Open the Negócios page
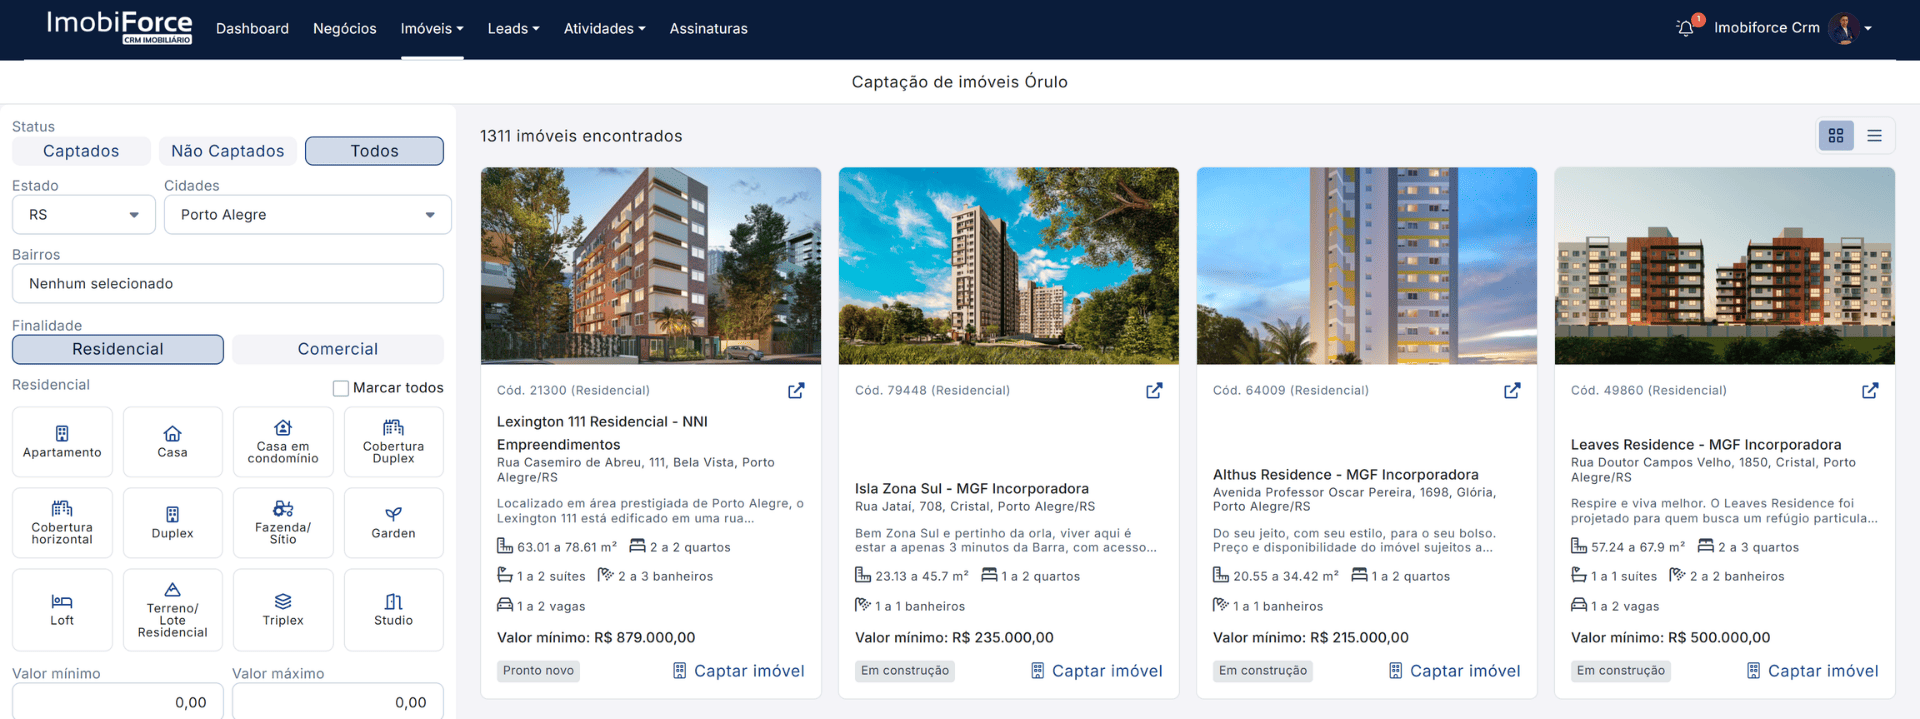Image resolution: width=1920 pixels, height=719 pixels. coord(345,29)
